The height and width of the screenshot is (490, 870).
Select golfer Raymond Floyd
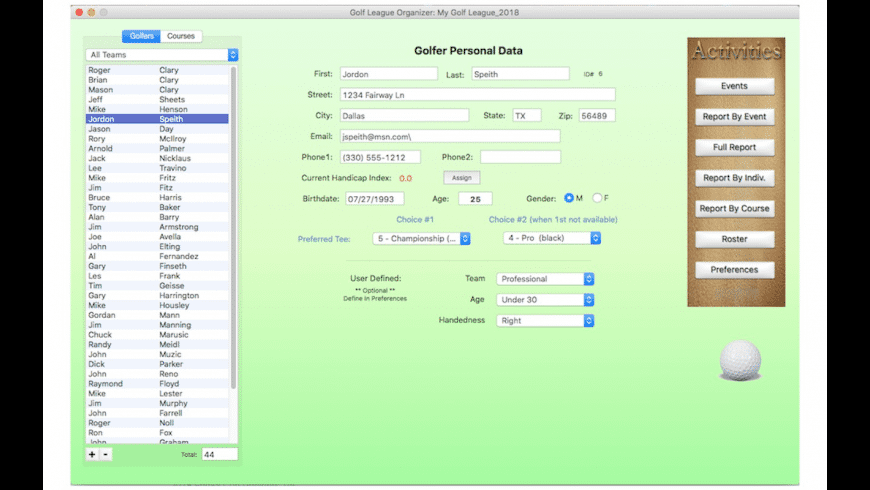(157, 384)
